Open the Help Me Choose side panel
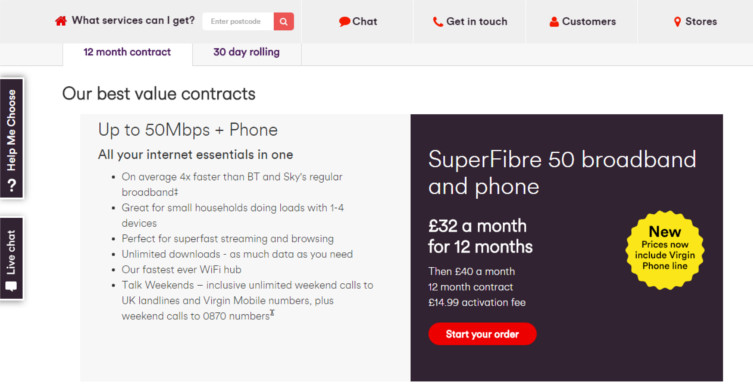This screenshot has width=753, height=387. [x=11, y=138]
